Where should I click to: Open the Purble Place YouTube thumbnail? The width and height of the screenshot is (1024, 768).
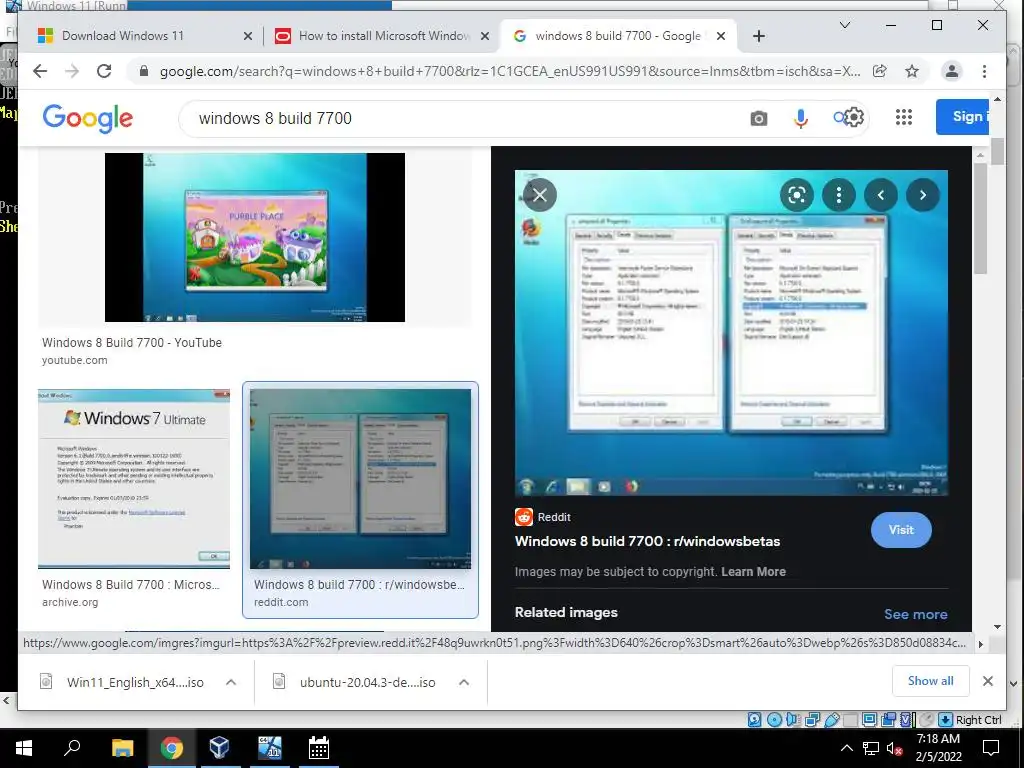[x=255, y=237]
